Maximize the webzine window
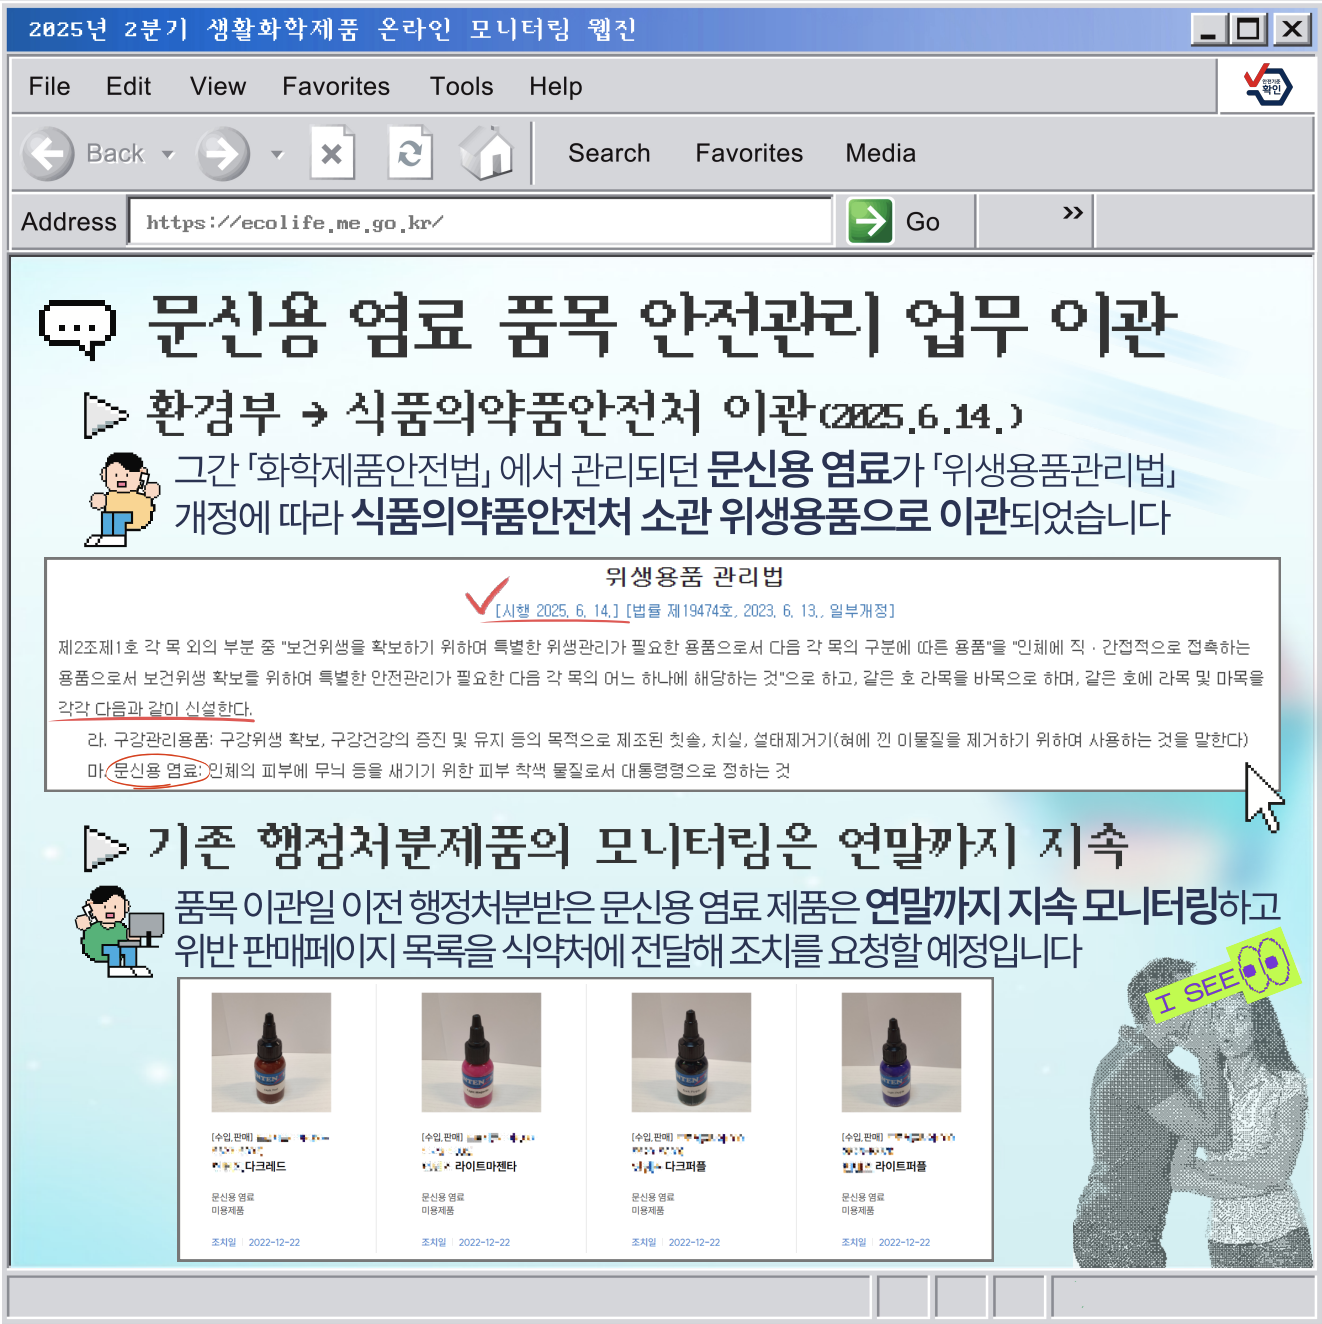1322x1324 pixels. pos(1249,30)
